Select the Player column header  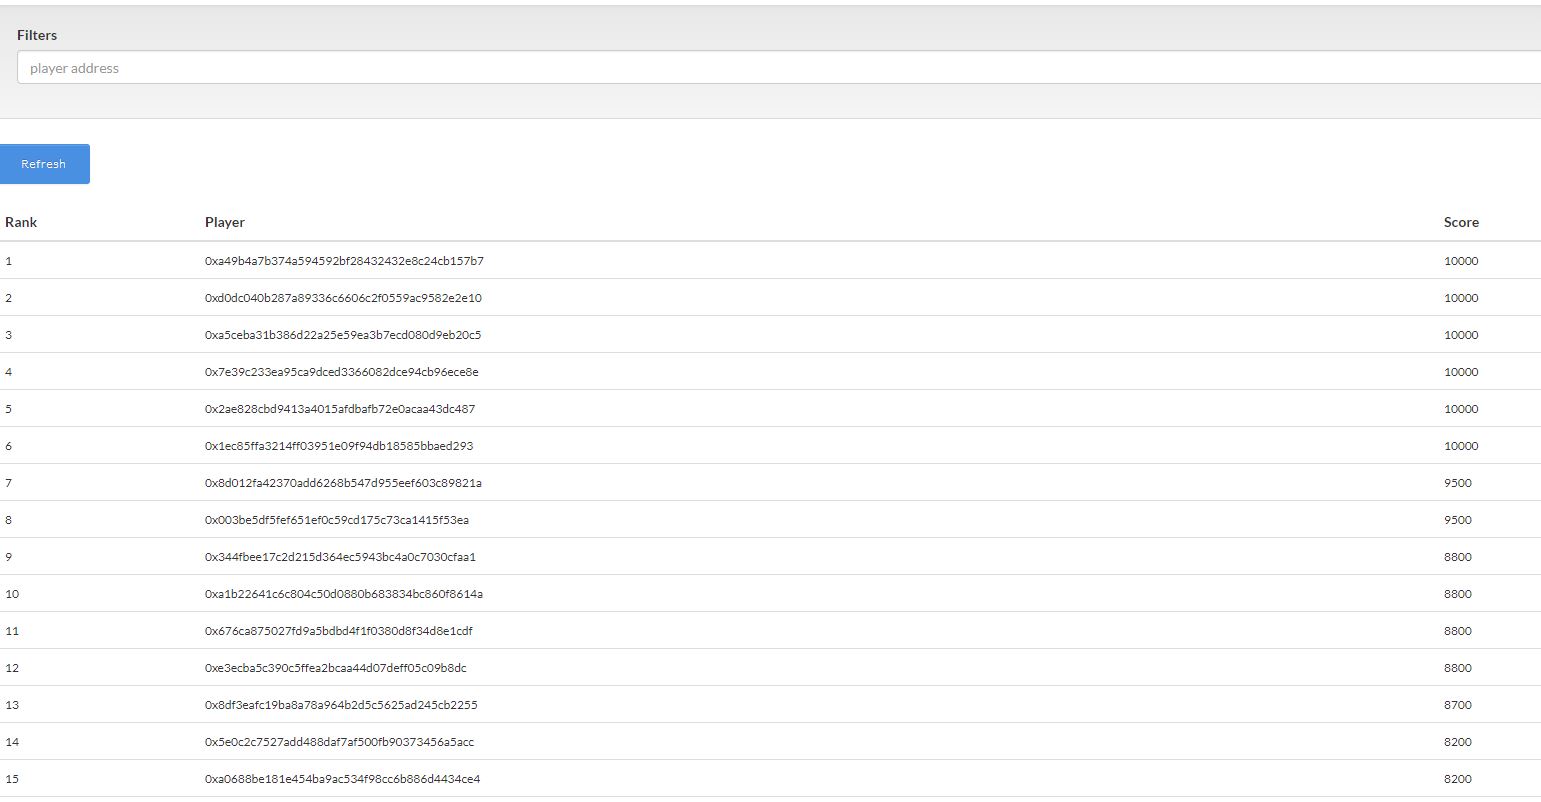[225, 222]
